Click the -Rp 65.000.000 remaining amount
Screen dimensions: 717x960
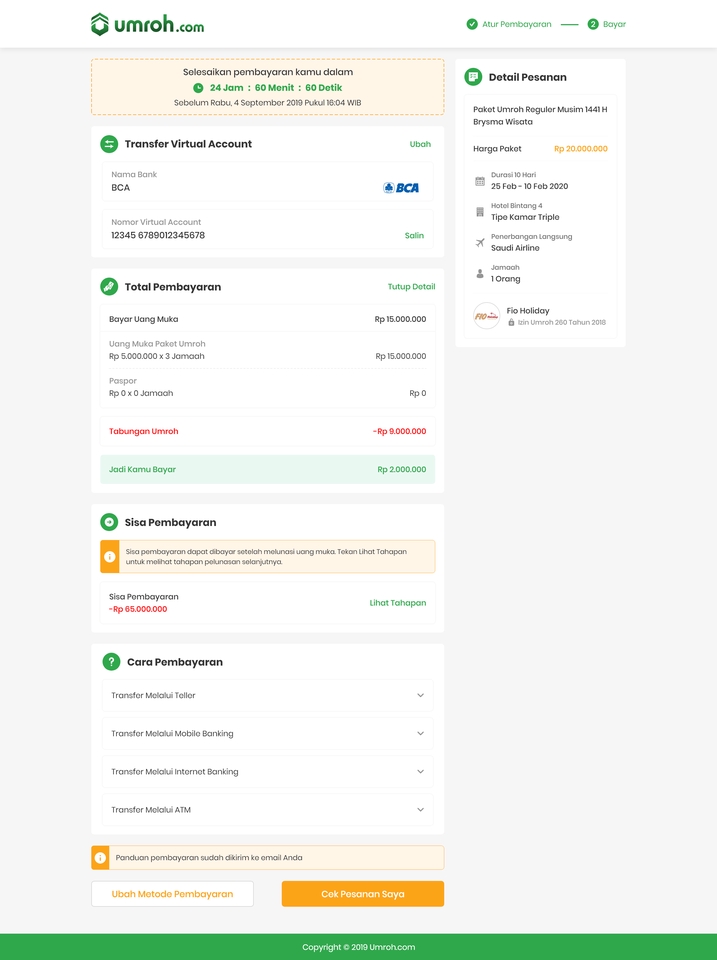tap(138, 609)
